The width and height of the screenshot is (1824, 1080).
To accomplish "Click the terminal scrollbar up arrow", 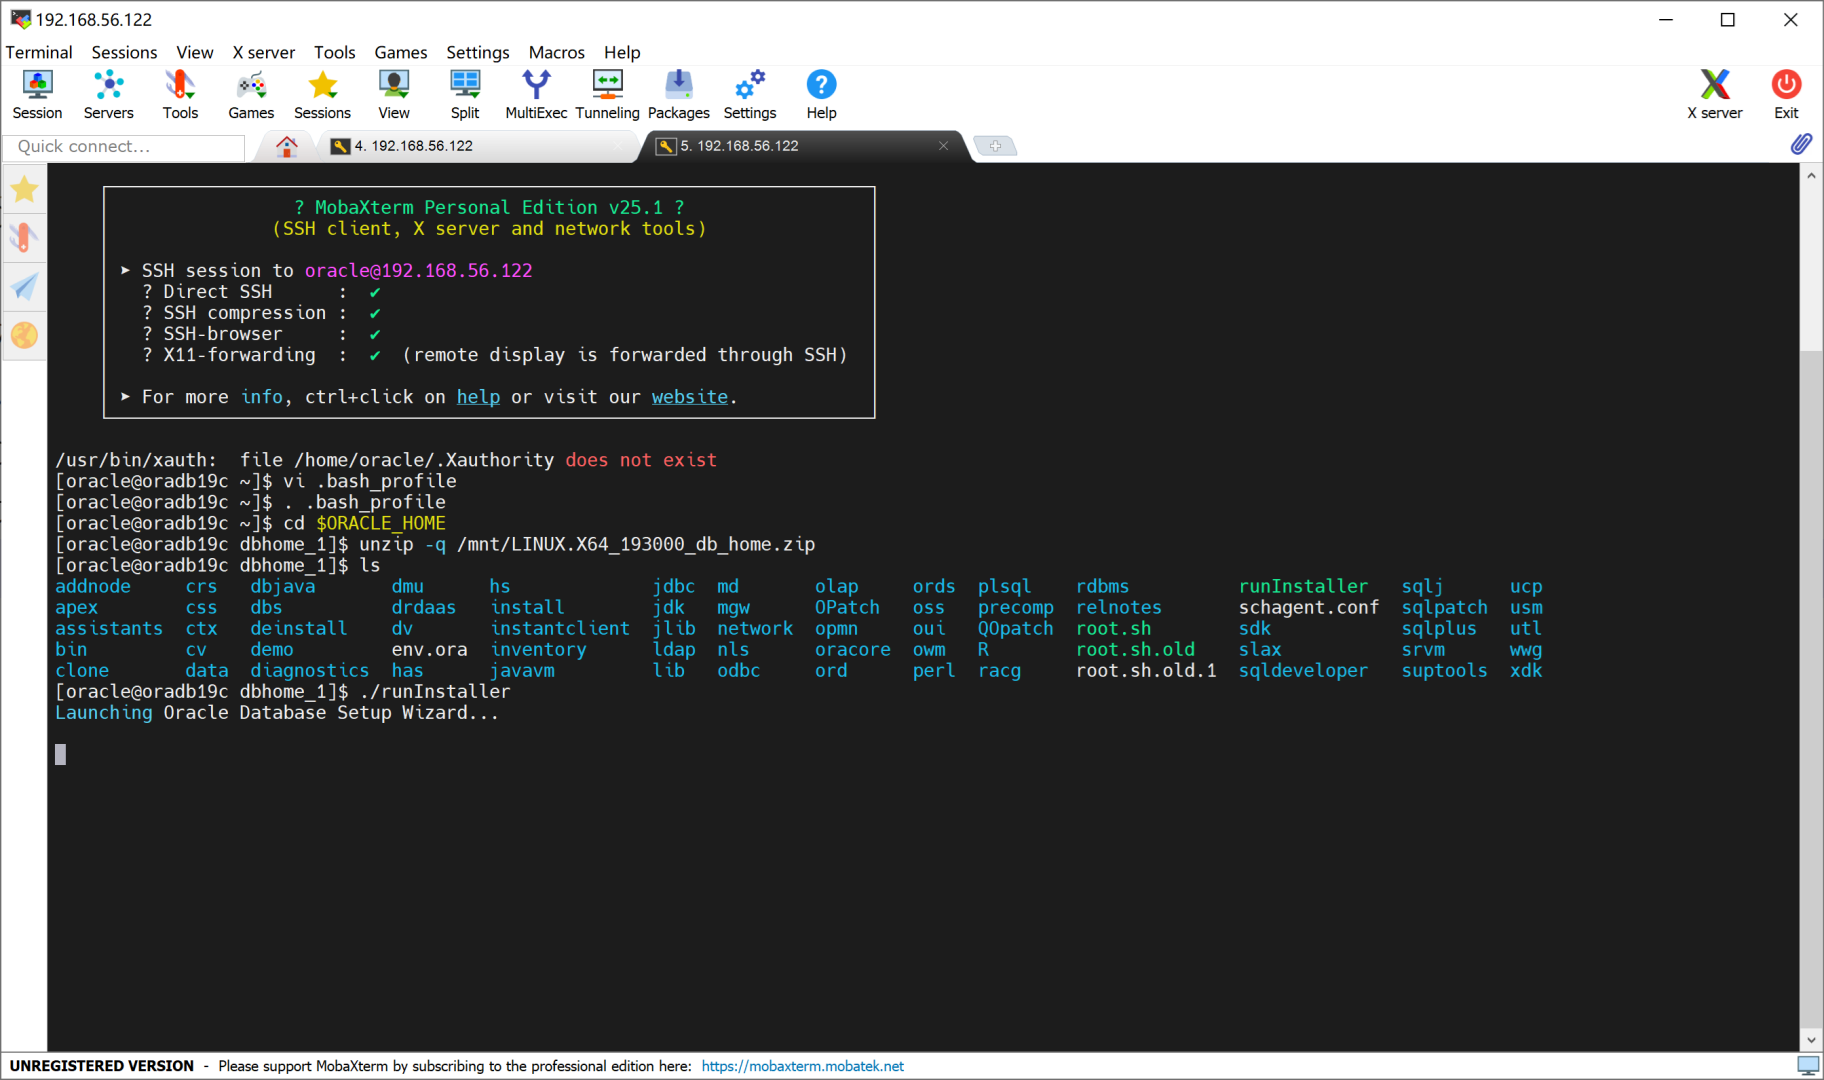I will [x=1811, y=175].
